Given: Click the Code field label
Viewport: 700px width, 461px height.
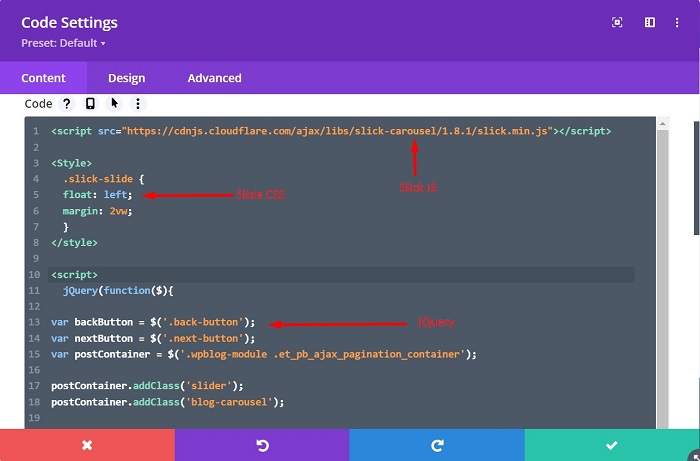Looking at the screenshot, I should [x=38, y=104].
